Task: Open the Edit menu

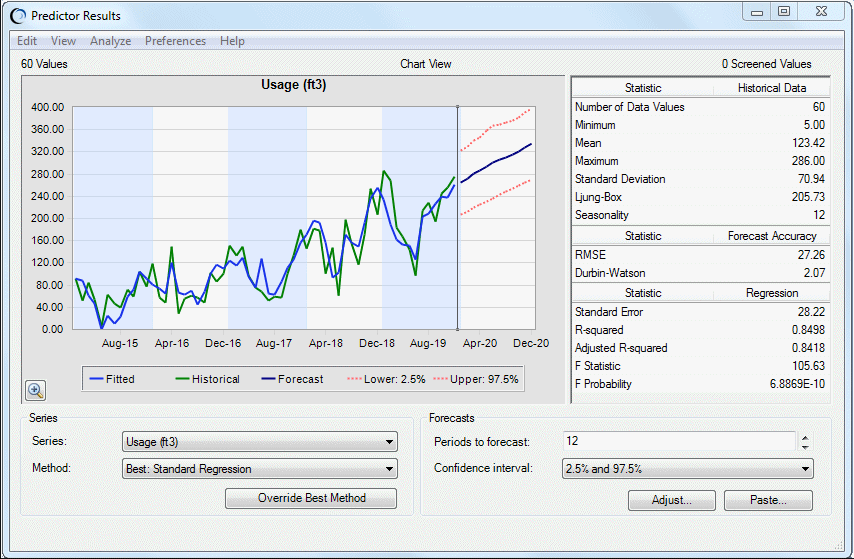Action: click(x=27, y=41)
